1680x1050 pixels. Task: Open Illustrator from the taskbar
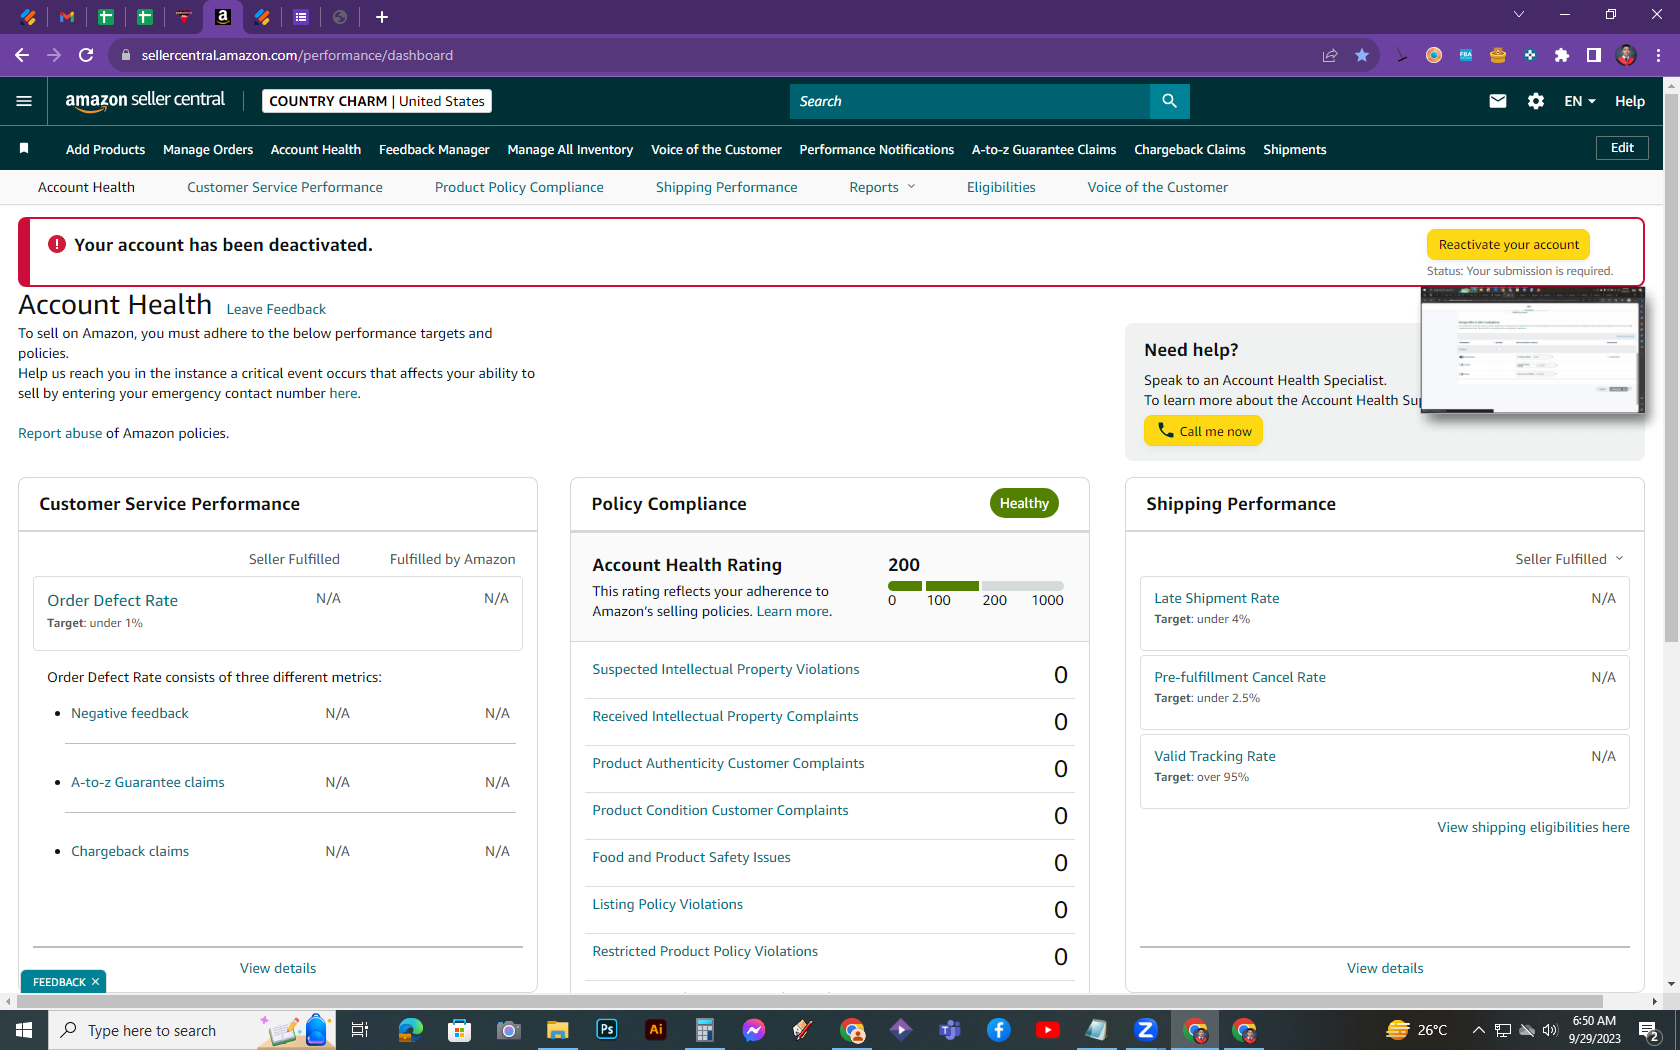pyautogui.click(x=656, y=1030)
